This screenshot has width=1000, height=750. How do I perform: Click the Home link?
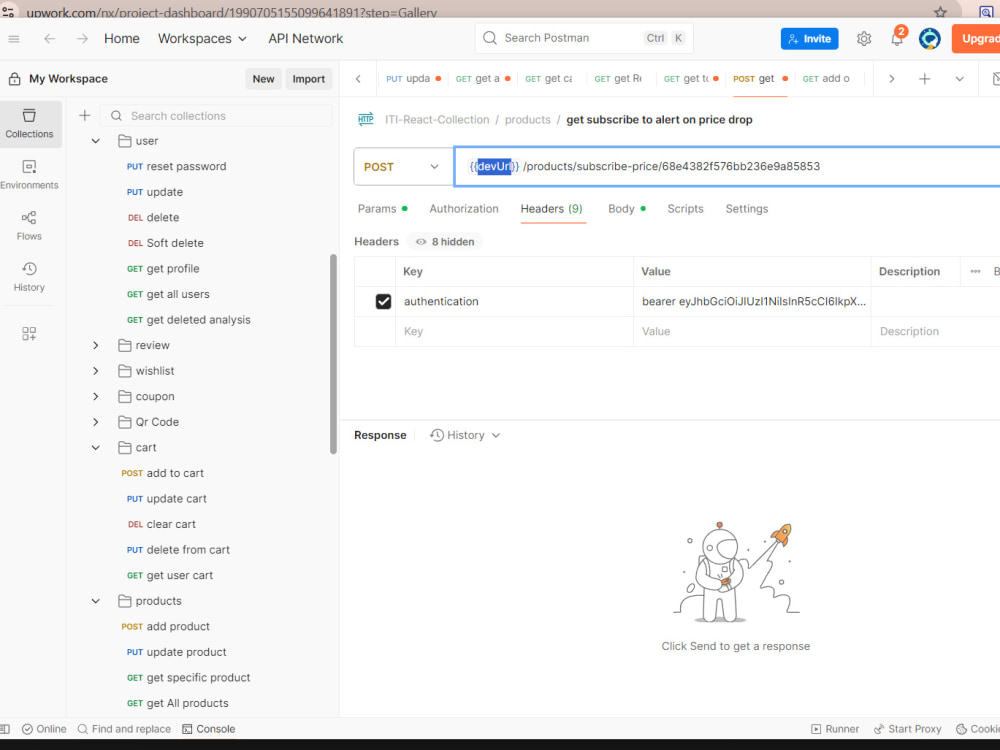pos(121,39)
